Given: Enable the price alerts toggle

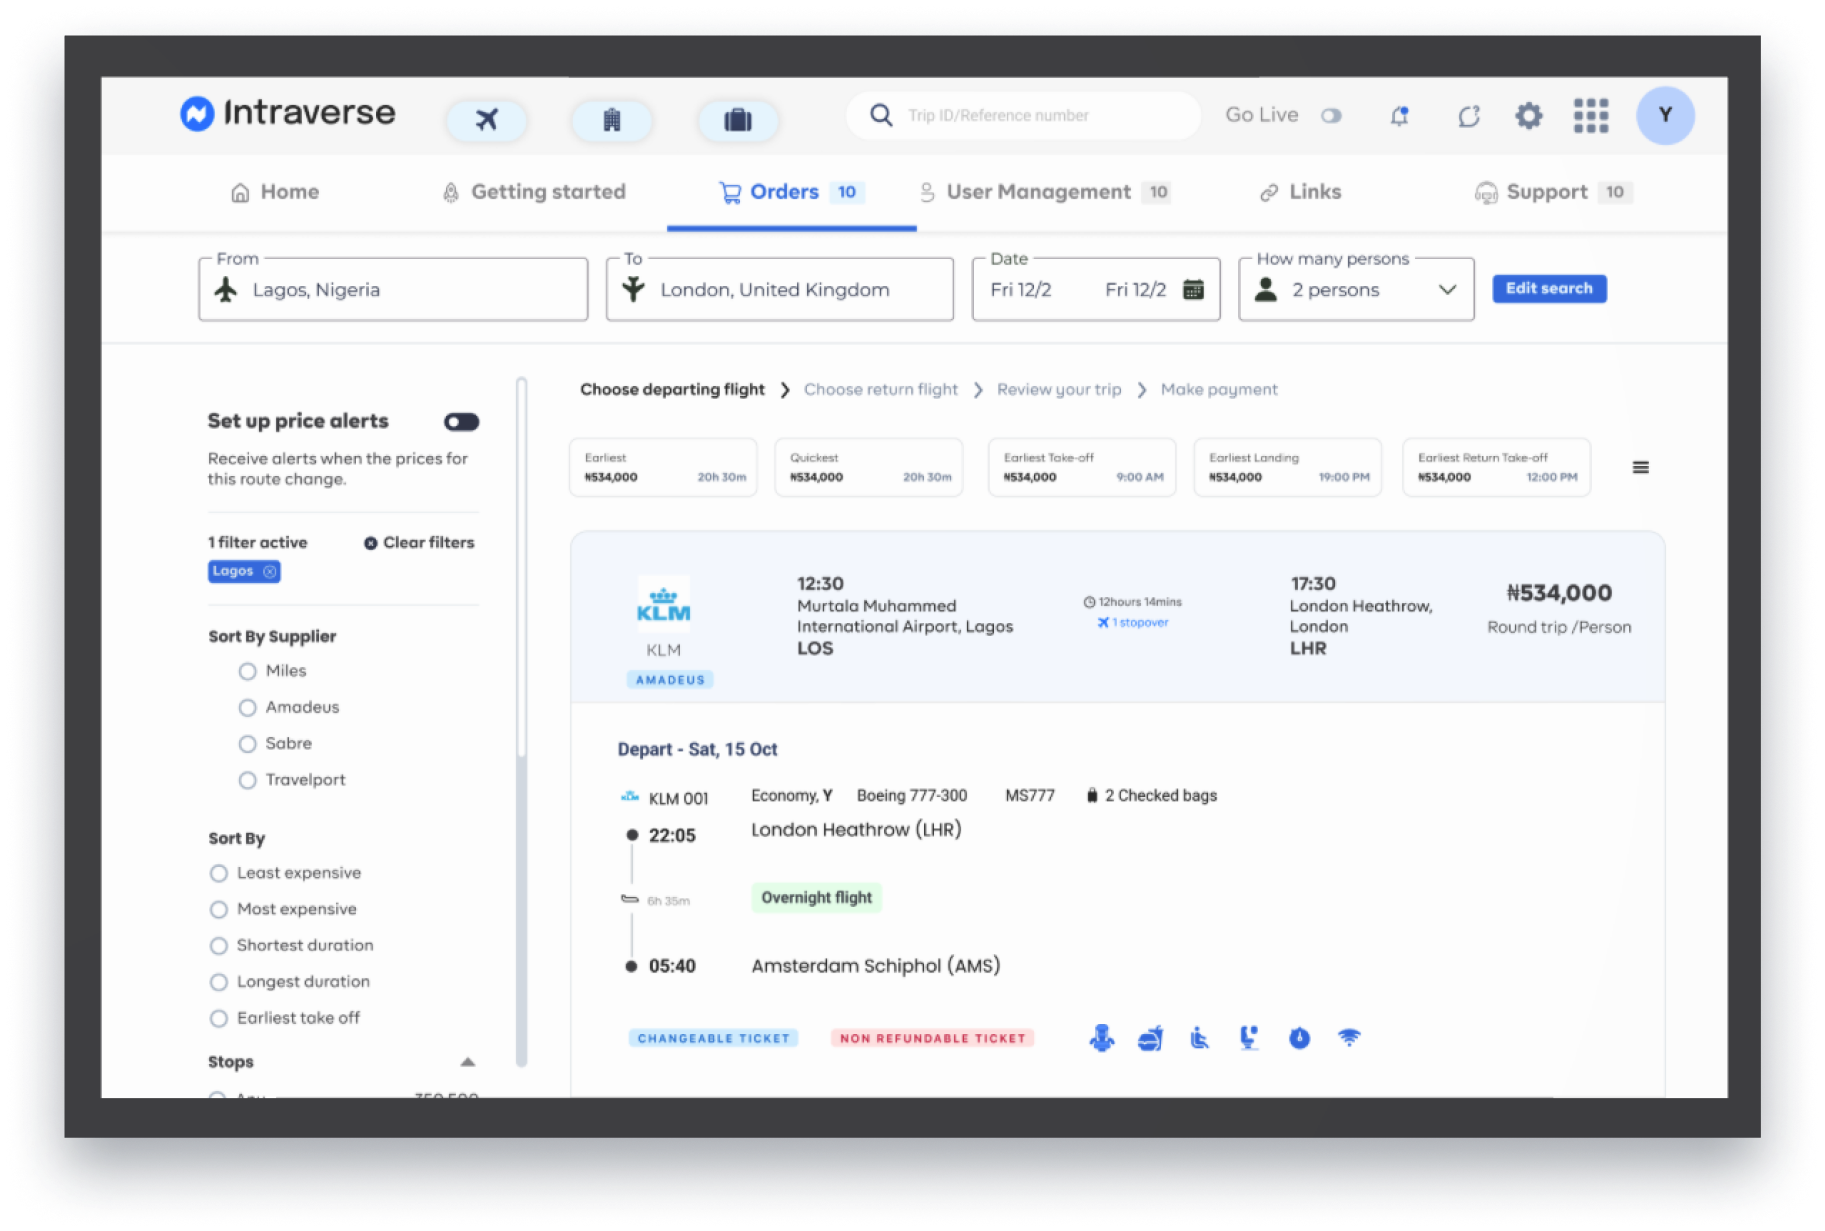Looking at the screenshot, I should (x=461, y=422).
